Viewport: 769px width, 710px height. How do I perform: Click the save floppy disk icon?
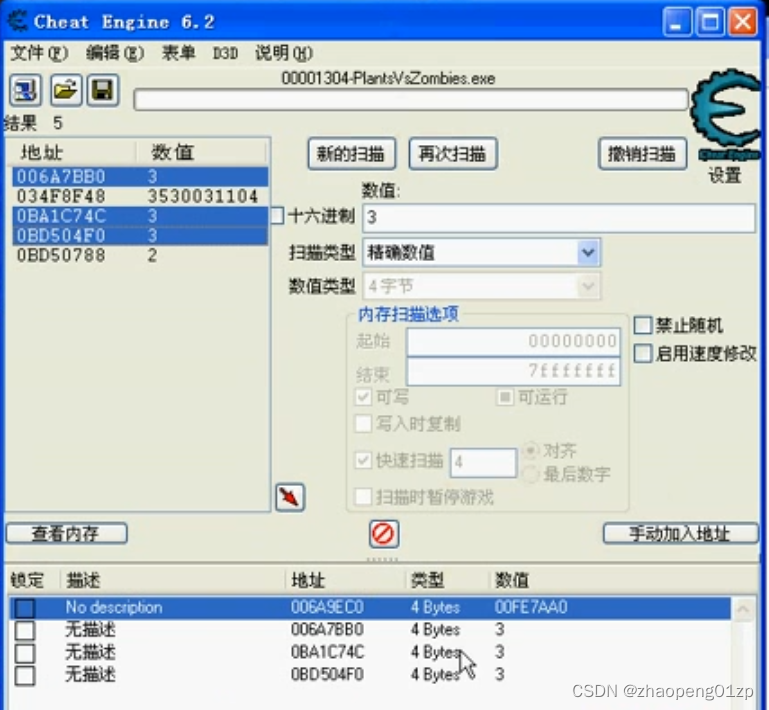coord(103,91)
